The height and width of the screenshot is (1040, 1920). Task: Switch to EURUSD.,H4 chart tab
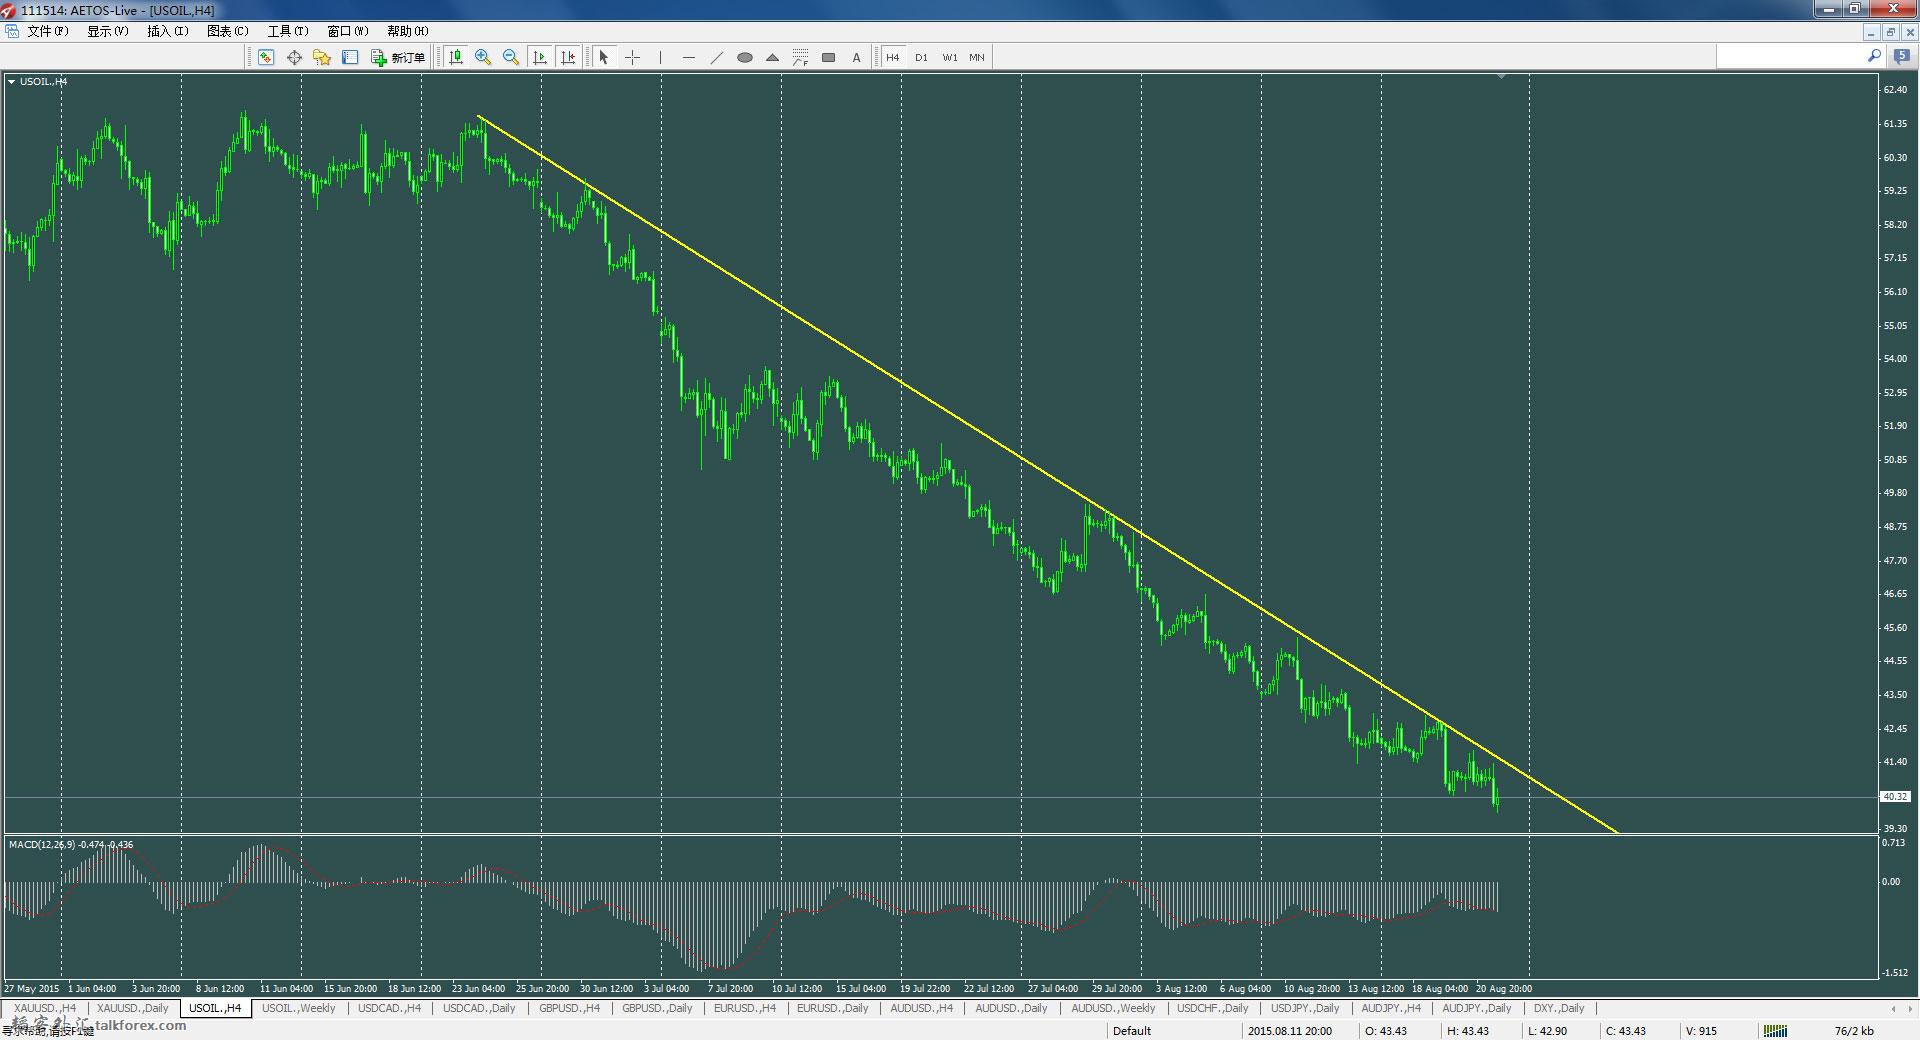pos(744,1008)
